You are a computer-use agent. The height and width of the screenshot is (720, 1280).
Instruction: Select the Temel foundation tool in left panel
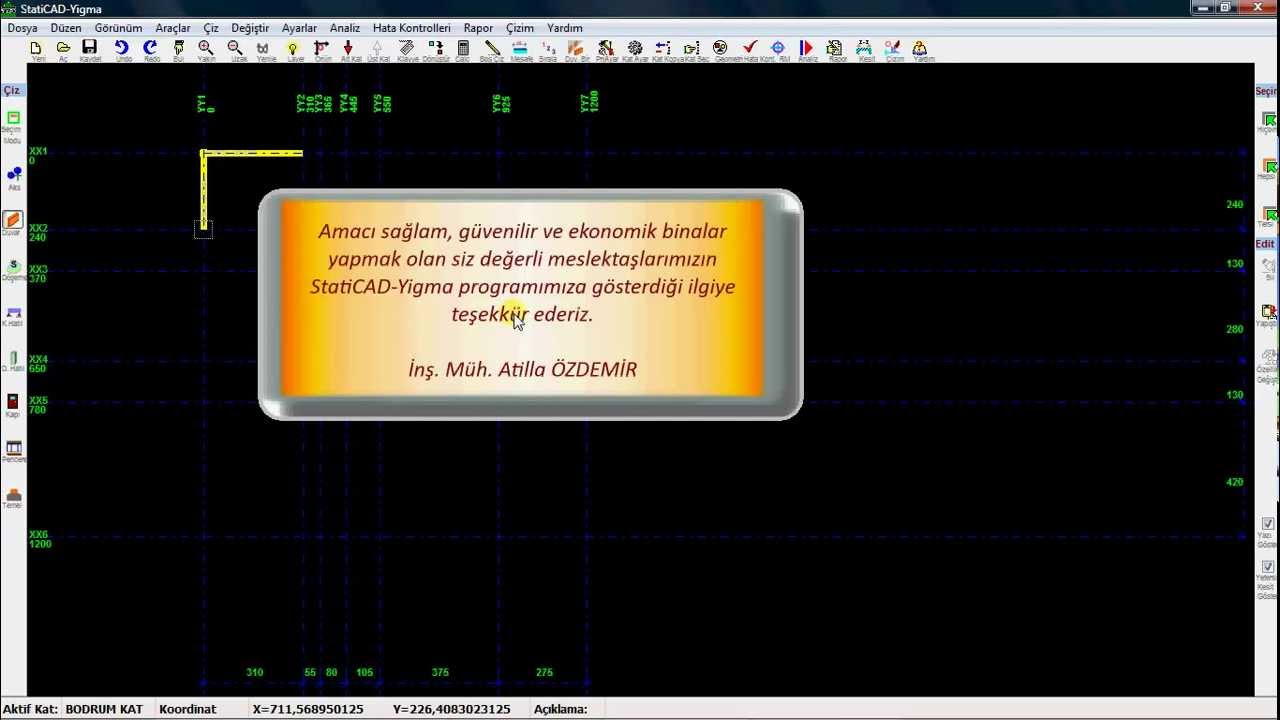(13, 498)
